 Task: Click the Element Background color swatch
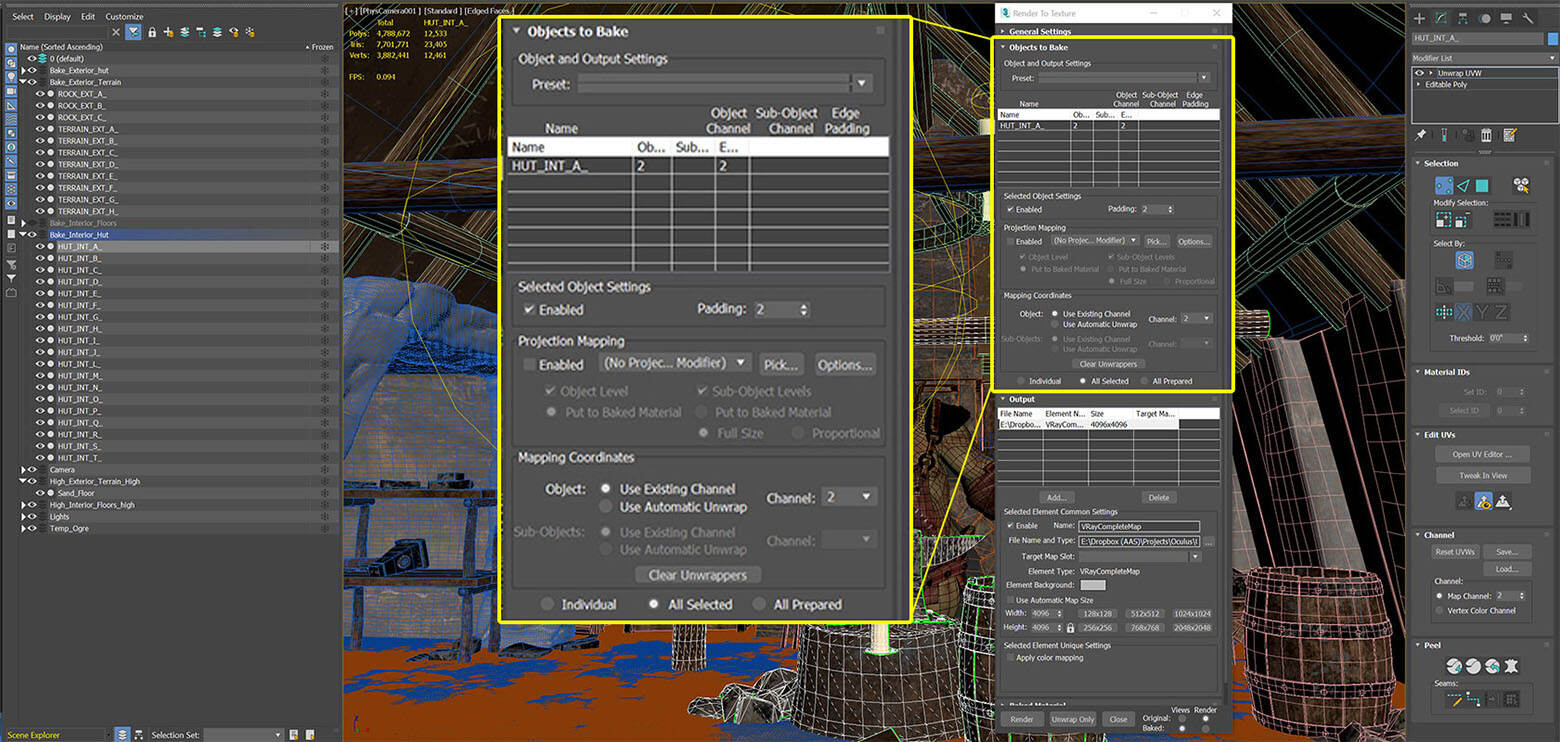[x=1093, y=585]
